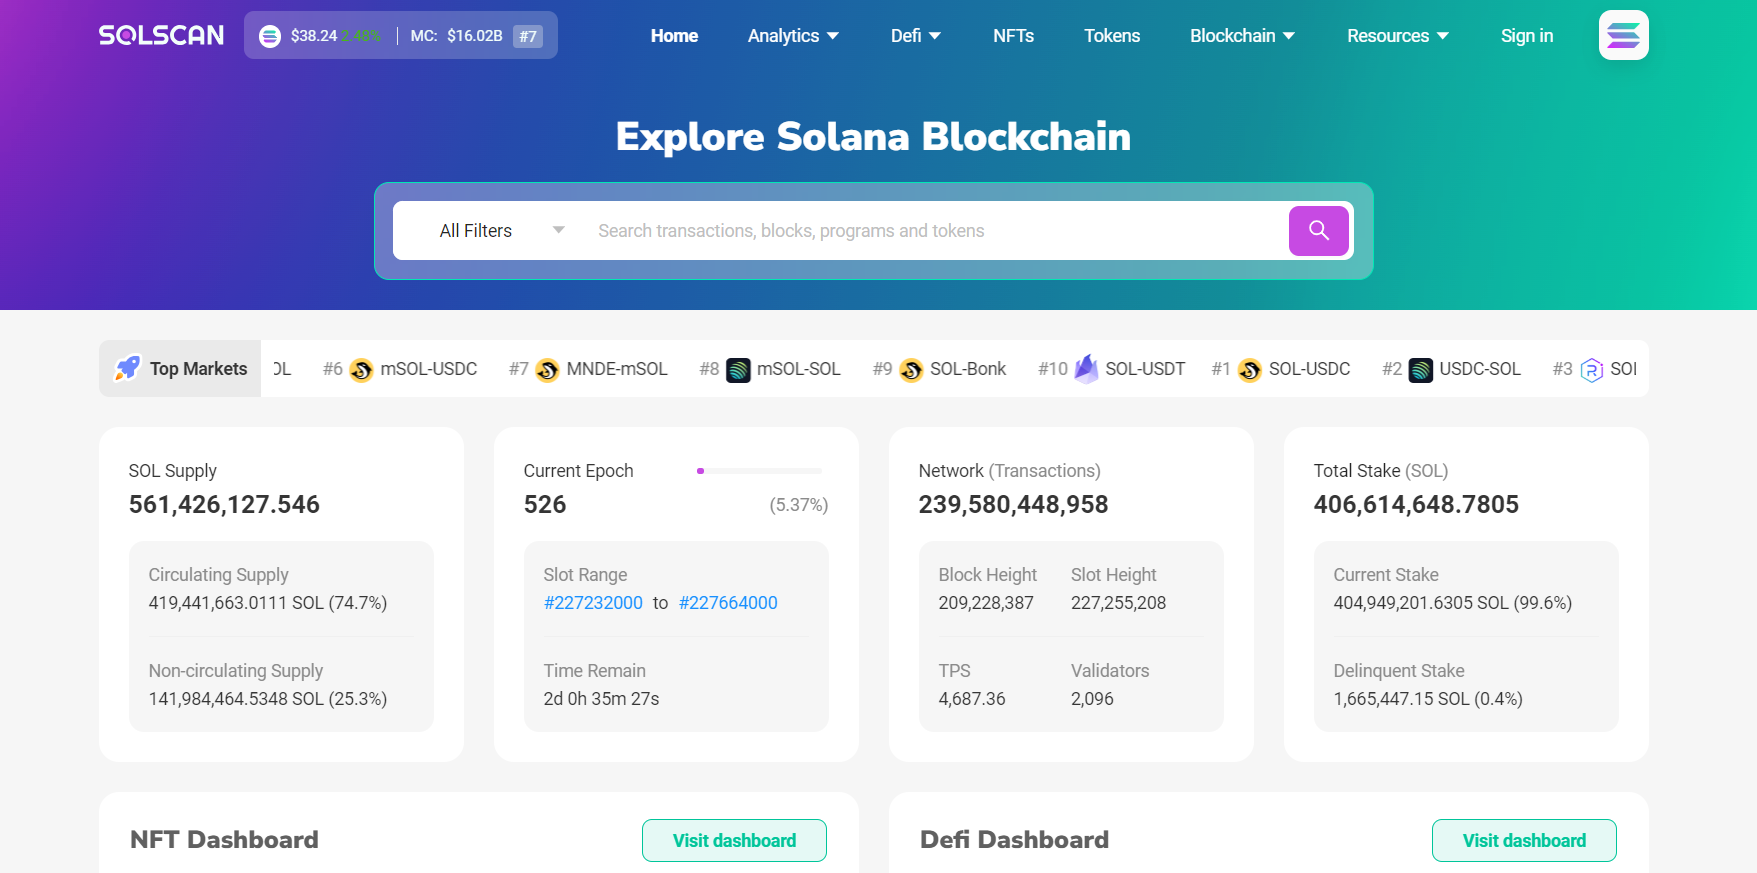Click SOL Supply value 561,426,127.546
This screenshot has width=1757, height=873.
pos(224,504)
